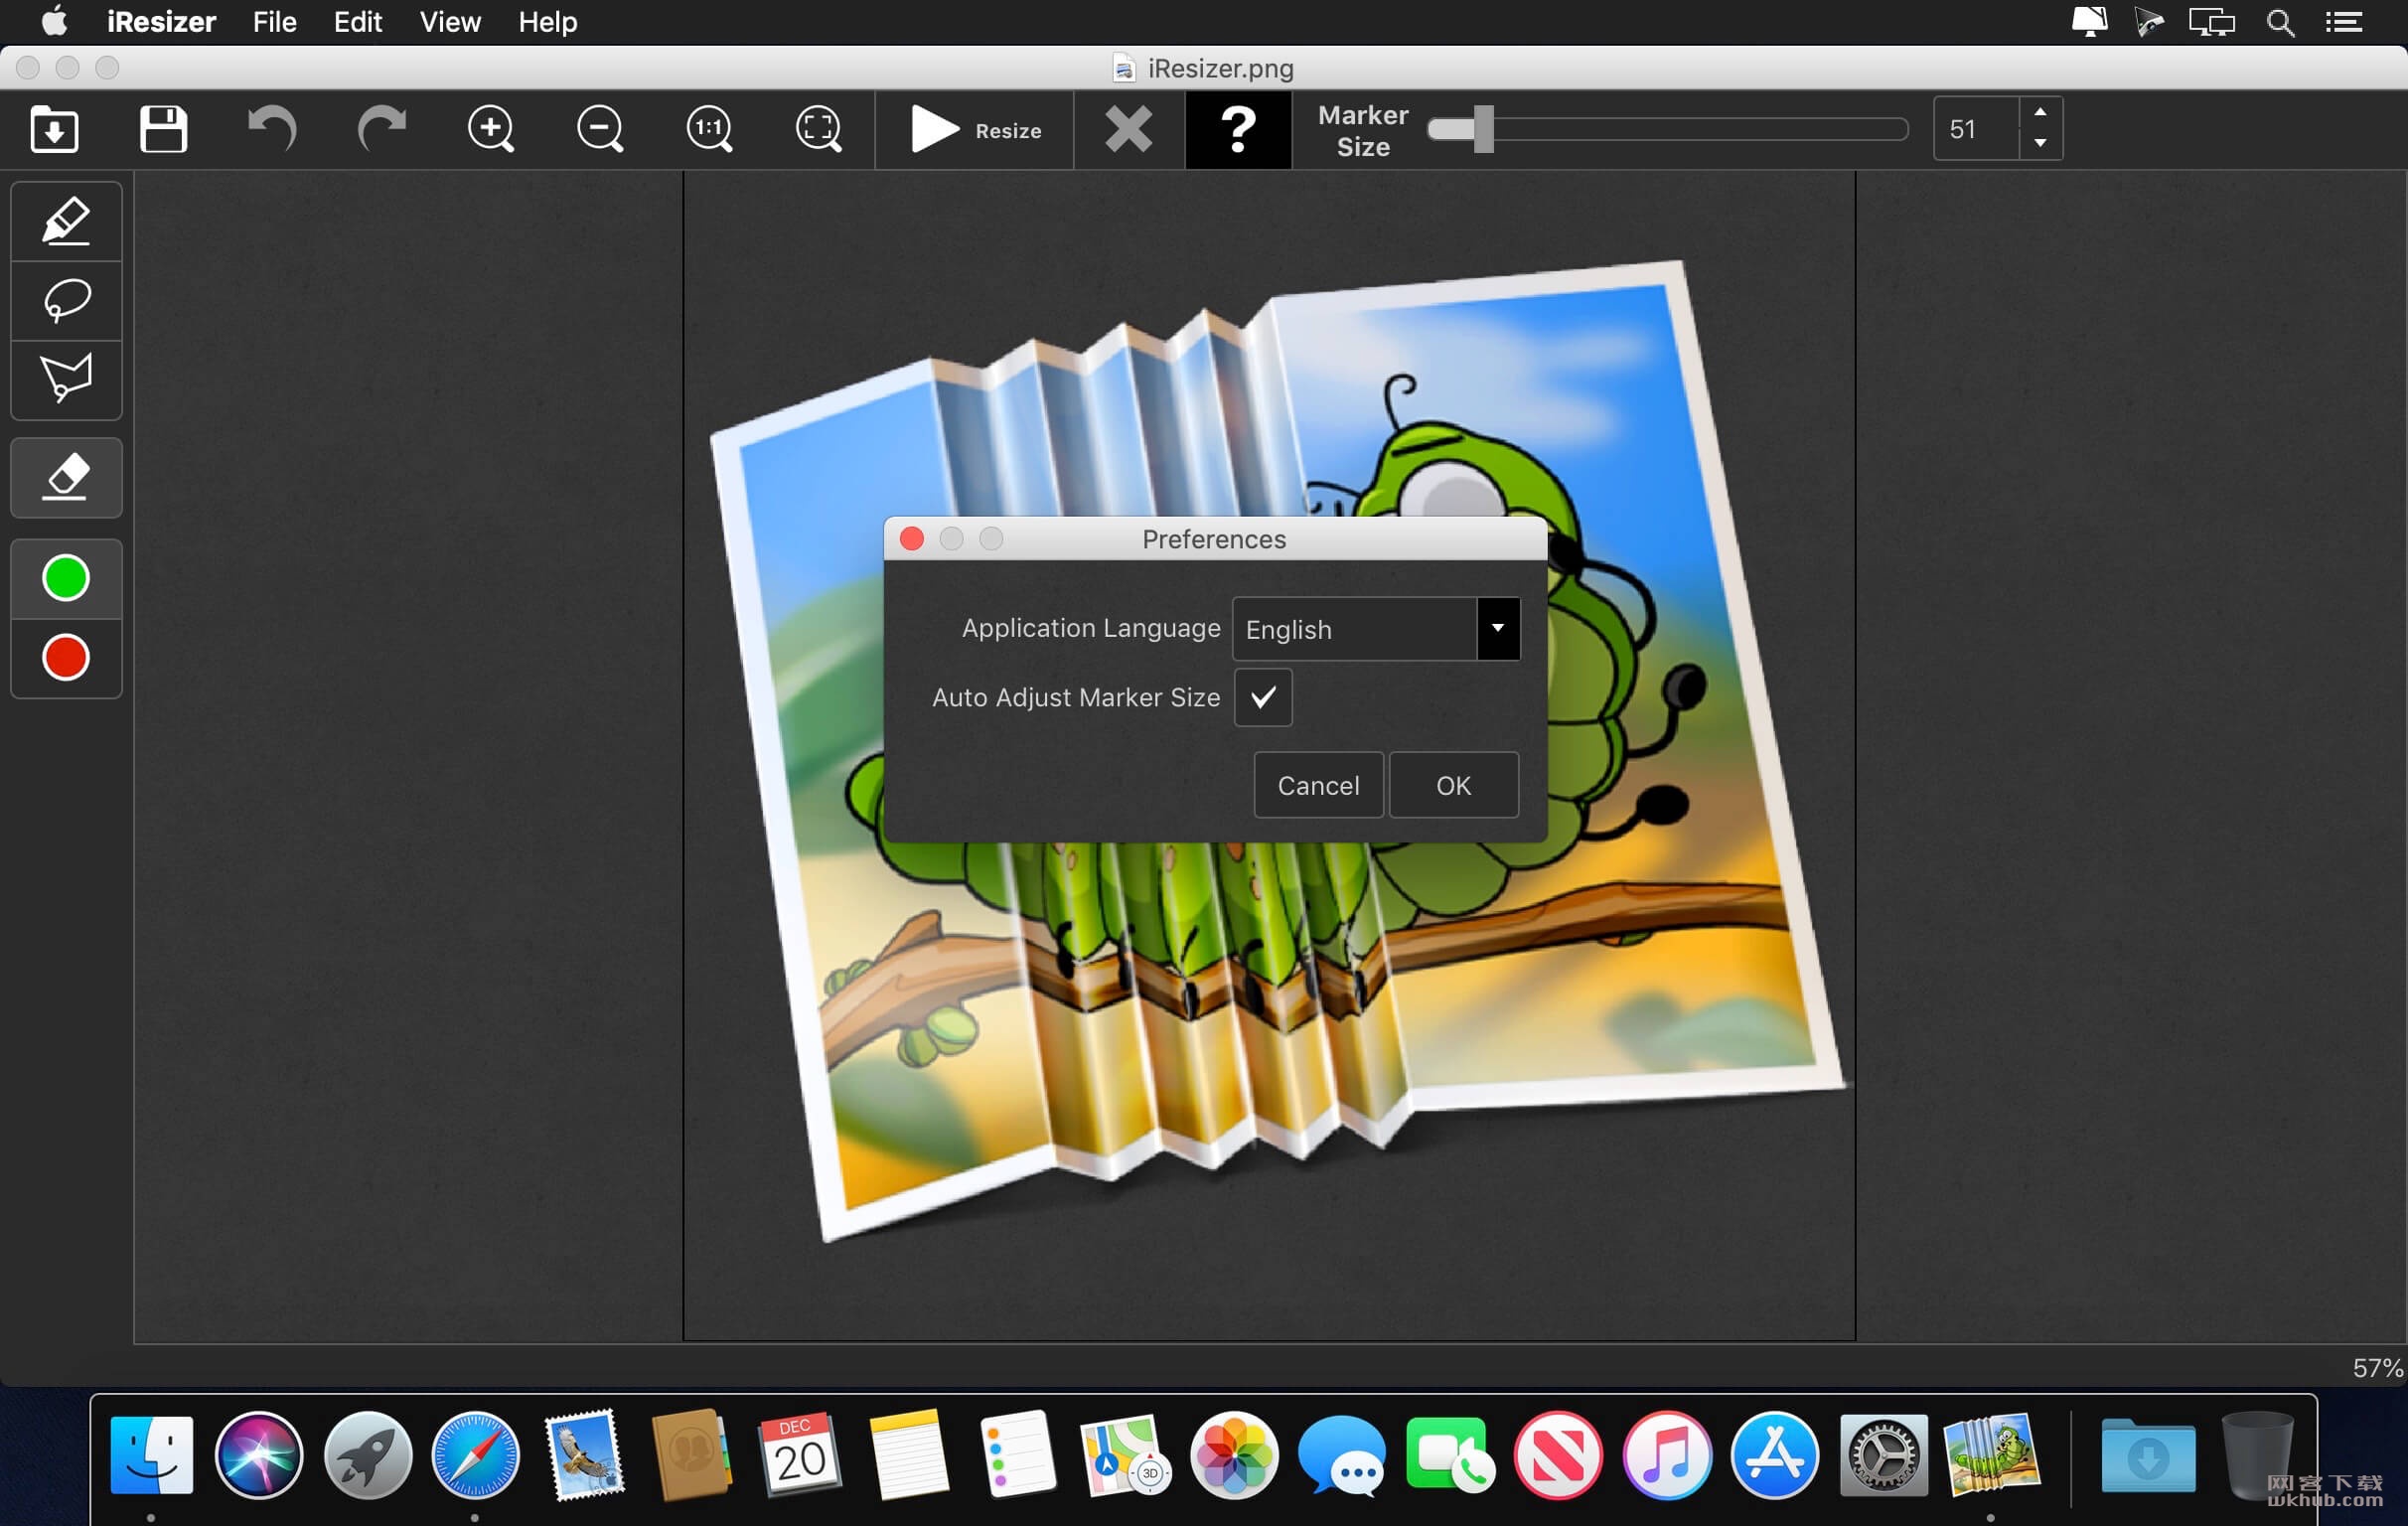2408x1526 pixels.
Task: Open the View menu
Action: 450,22
